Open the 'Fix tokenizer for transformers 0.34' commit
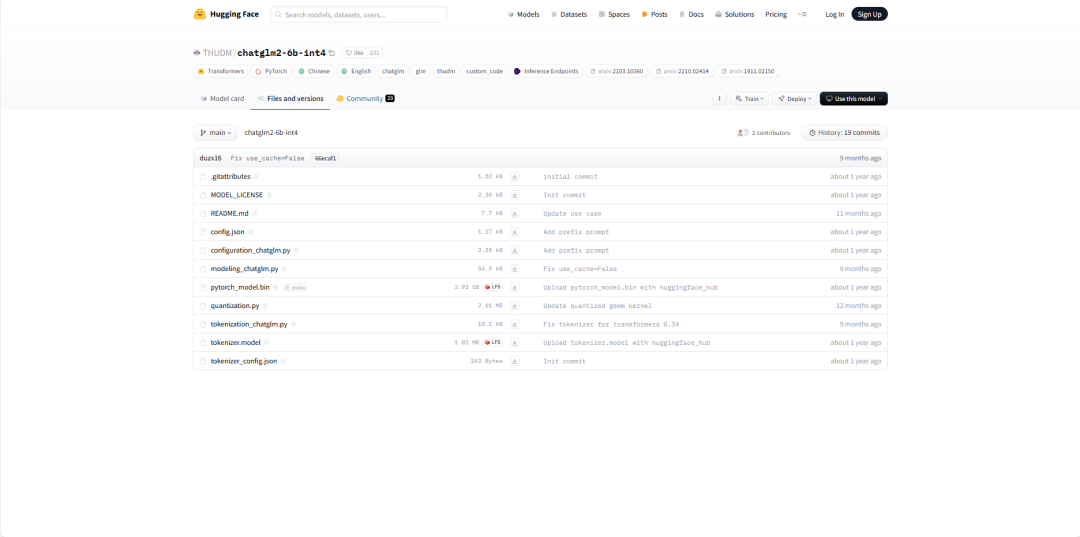 click(612, 324)
